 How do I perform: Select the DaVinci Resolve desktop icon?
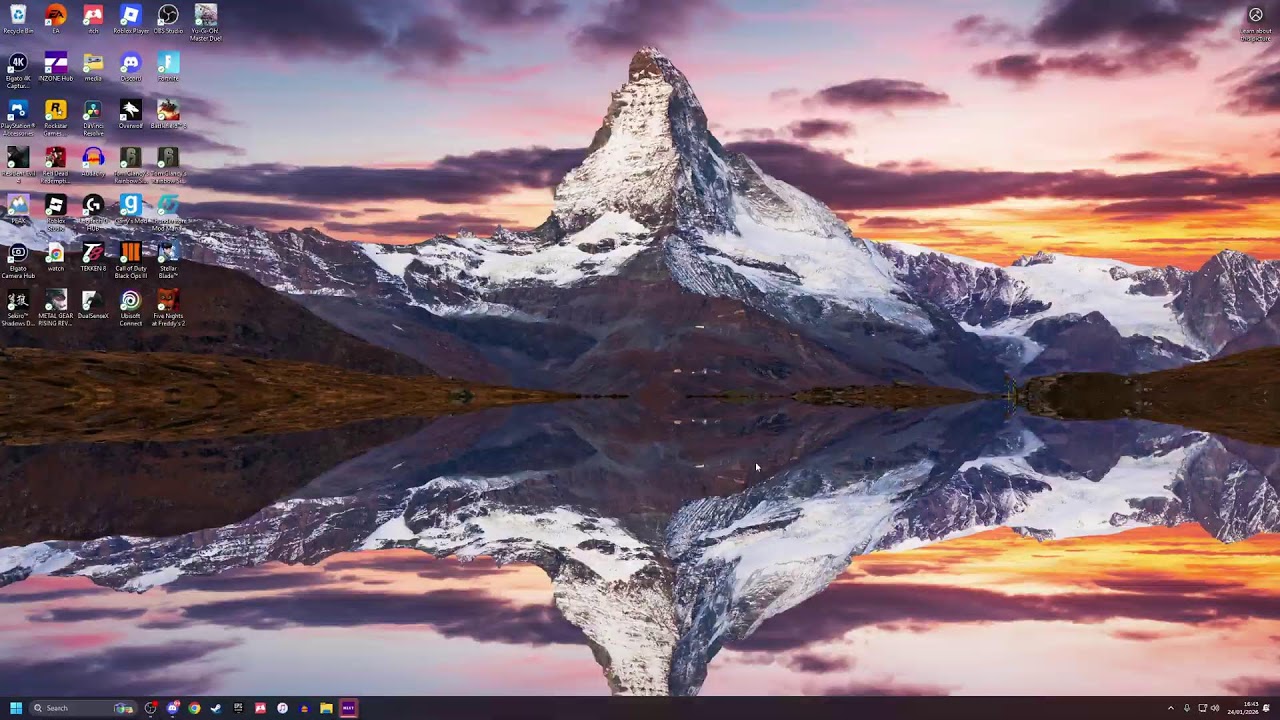pyautogui.click(x=93, y=117)
